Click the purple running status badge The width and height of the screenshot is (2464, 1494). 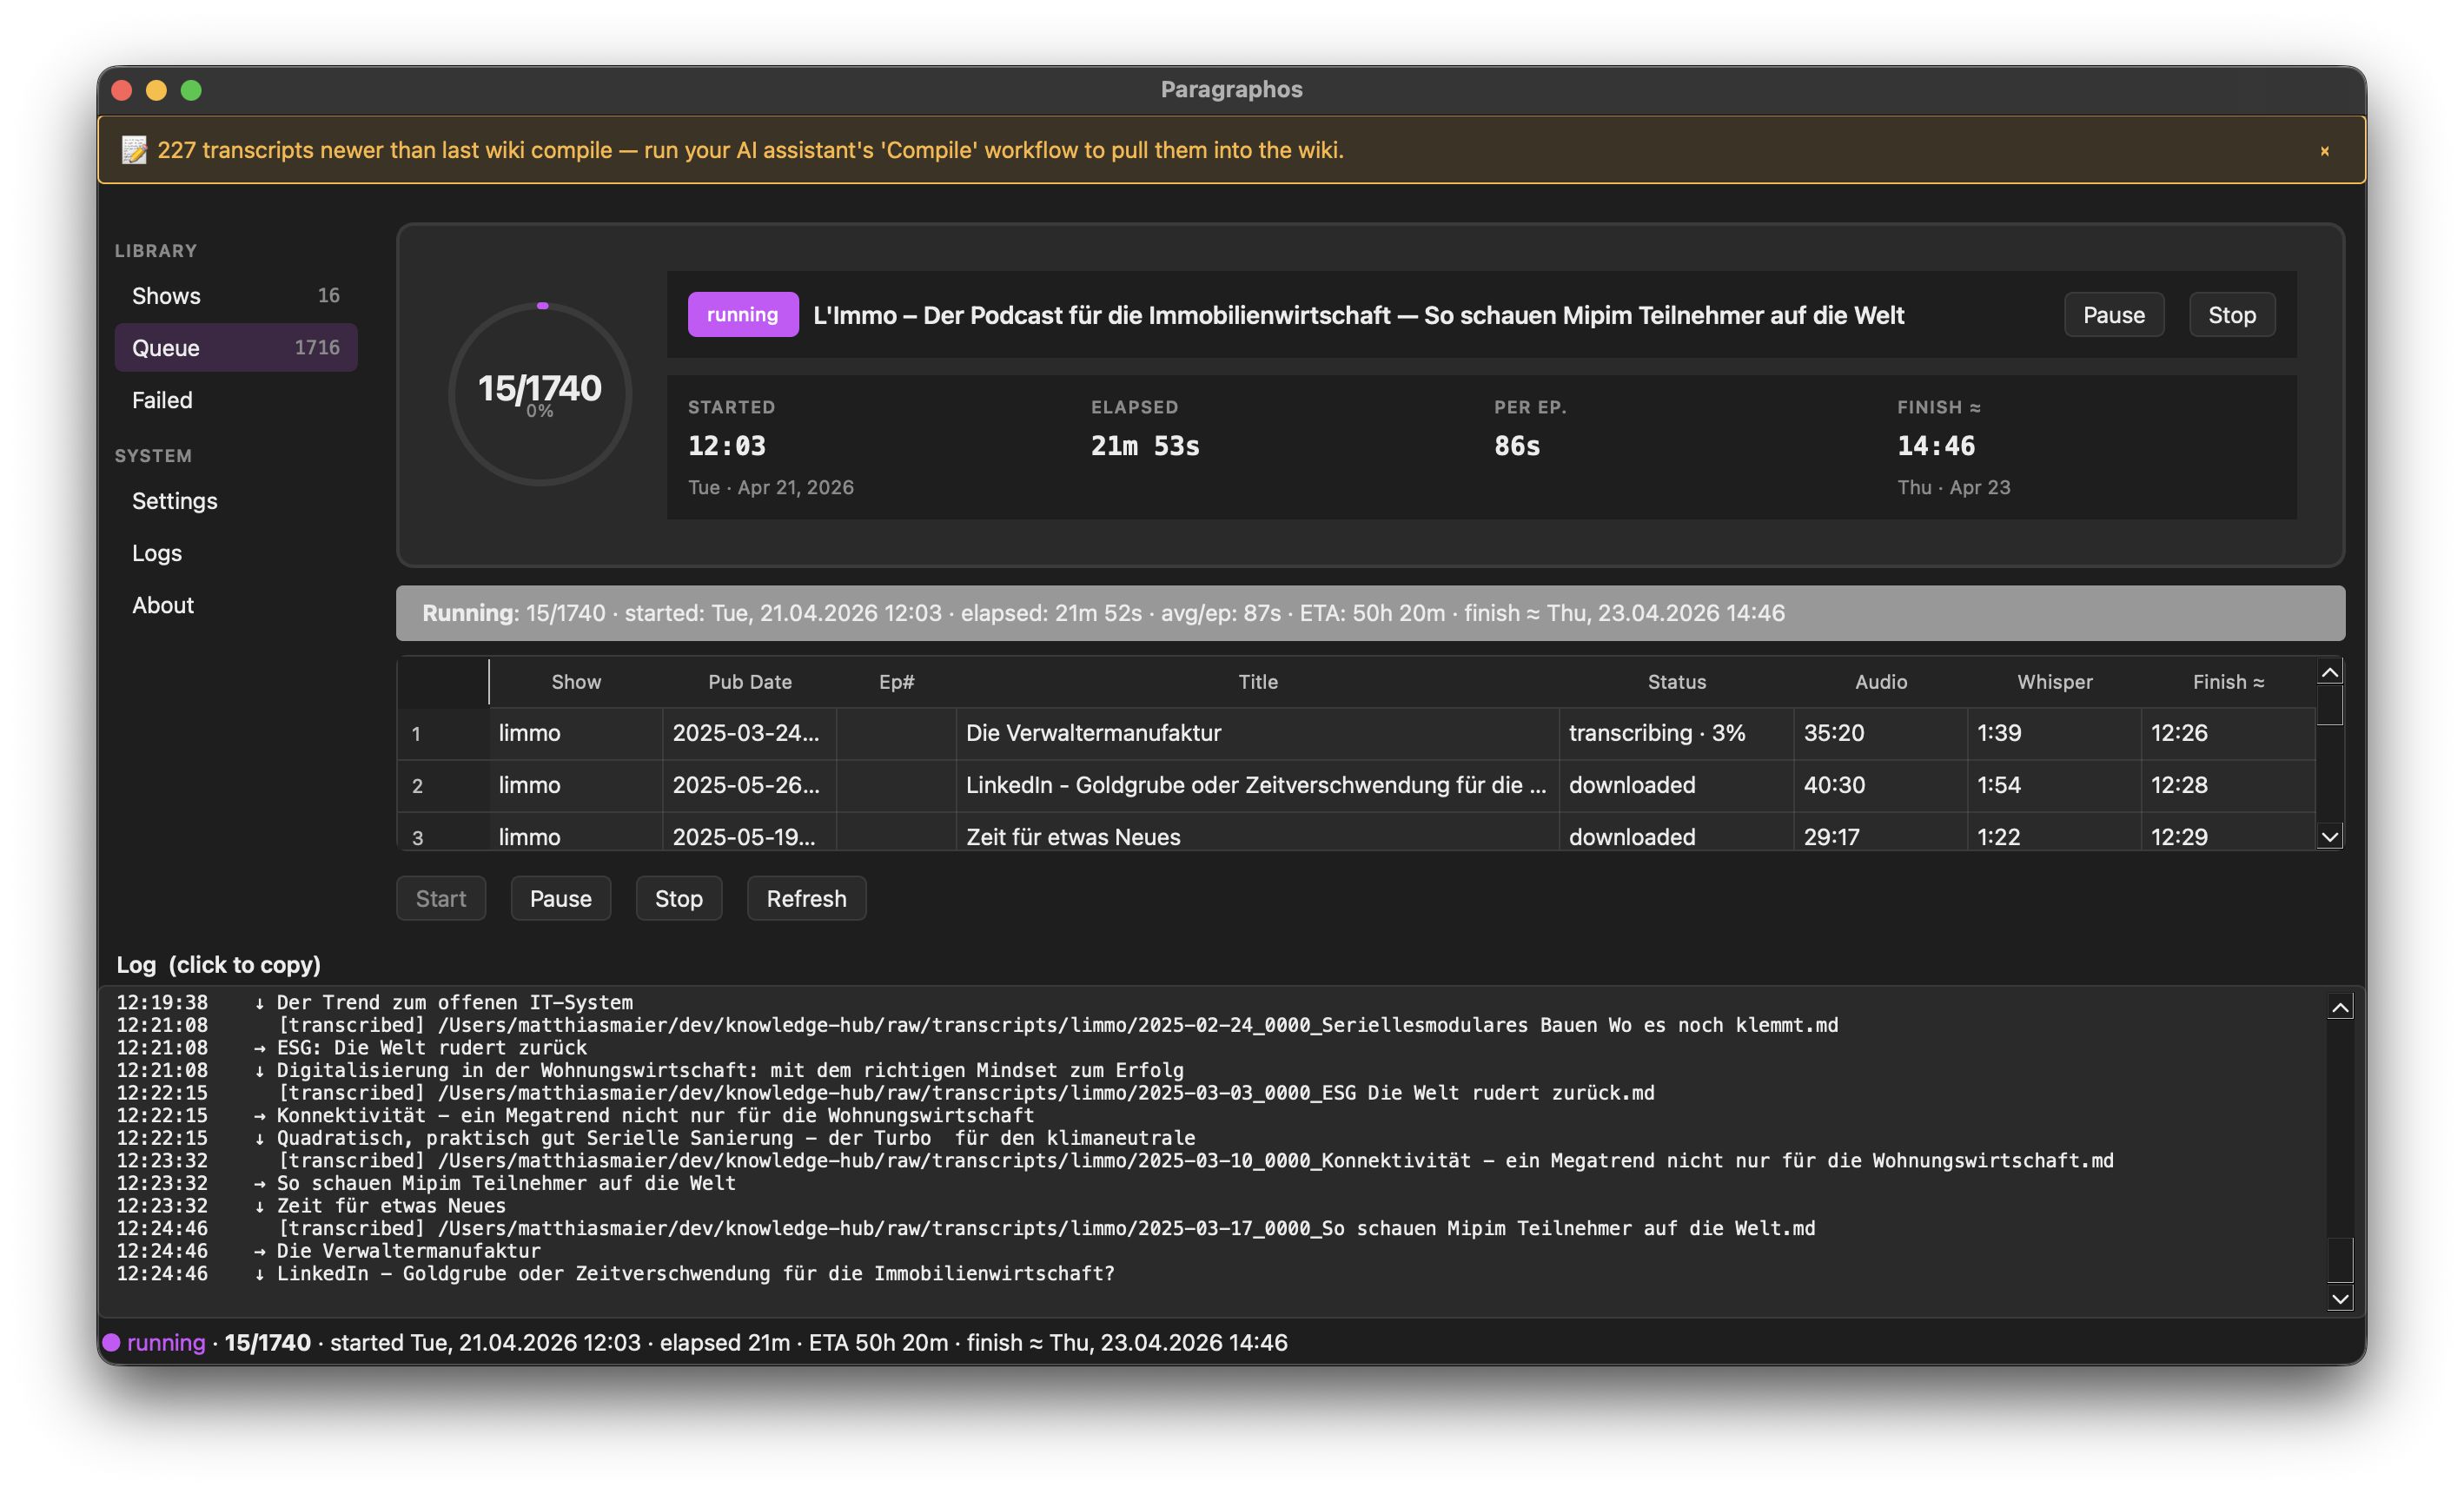point(743,314)
